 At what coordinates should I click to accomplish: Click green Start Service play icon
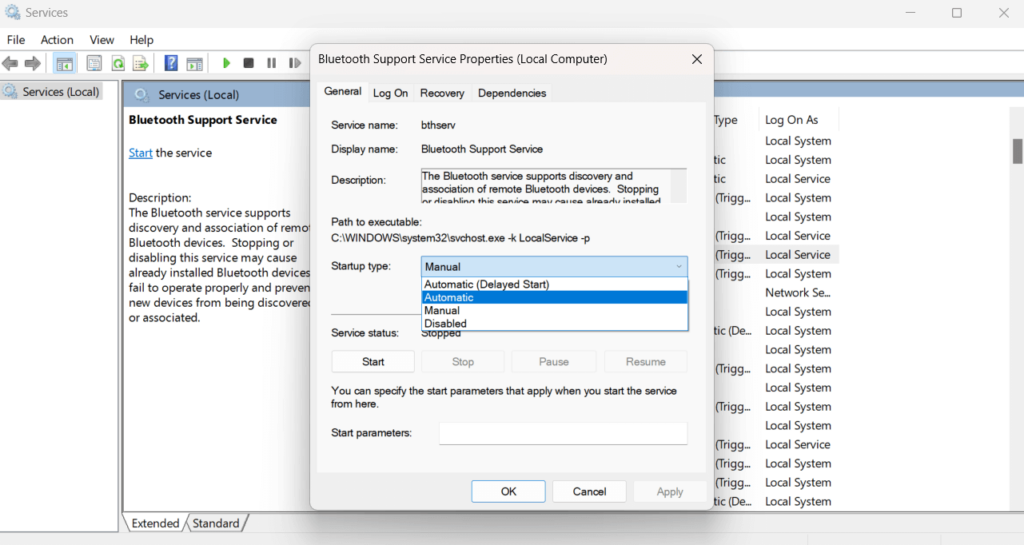(x=227, y=63)
